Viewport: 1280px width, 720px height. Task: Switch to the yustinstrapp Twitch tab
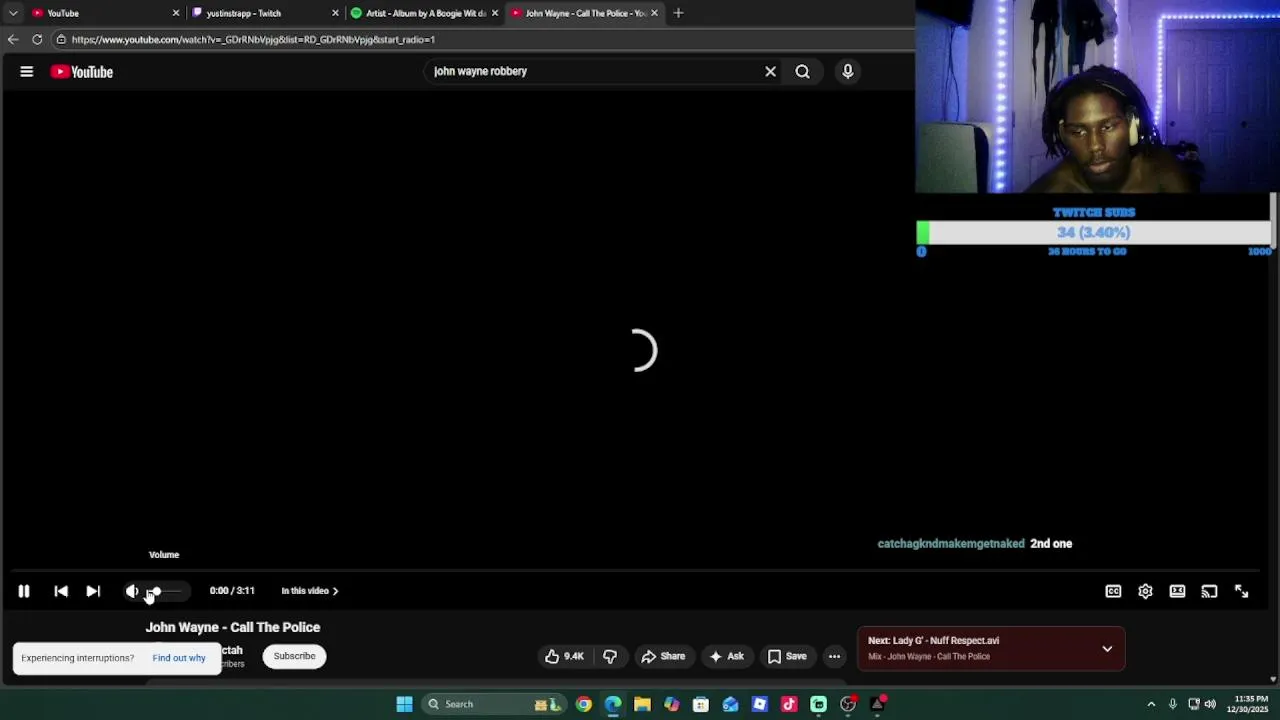coord(262,13)
